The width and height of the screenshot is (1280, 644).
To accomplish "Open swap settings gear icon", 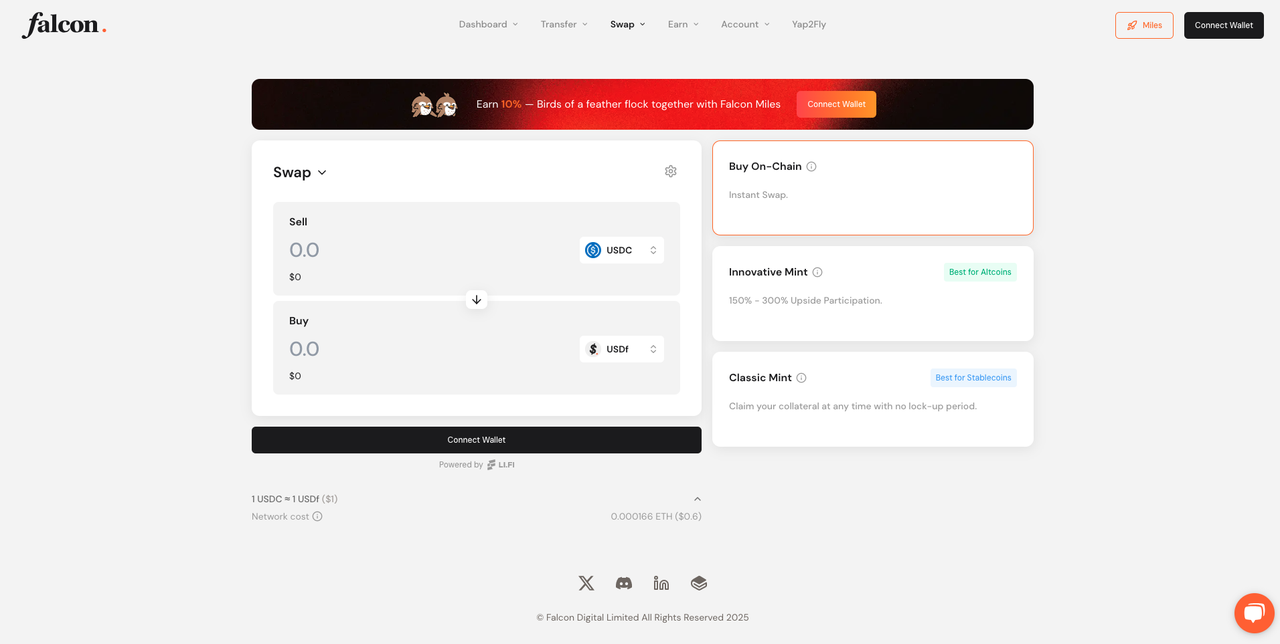I will click(x=670, y=171).
